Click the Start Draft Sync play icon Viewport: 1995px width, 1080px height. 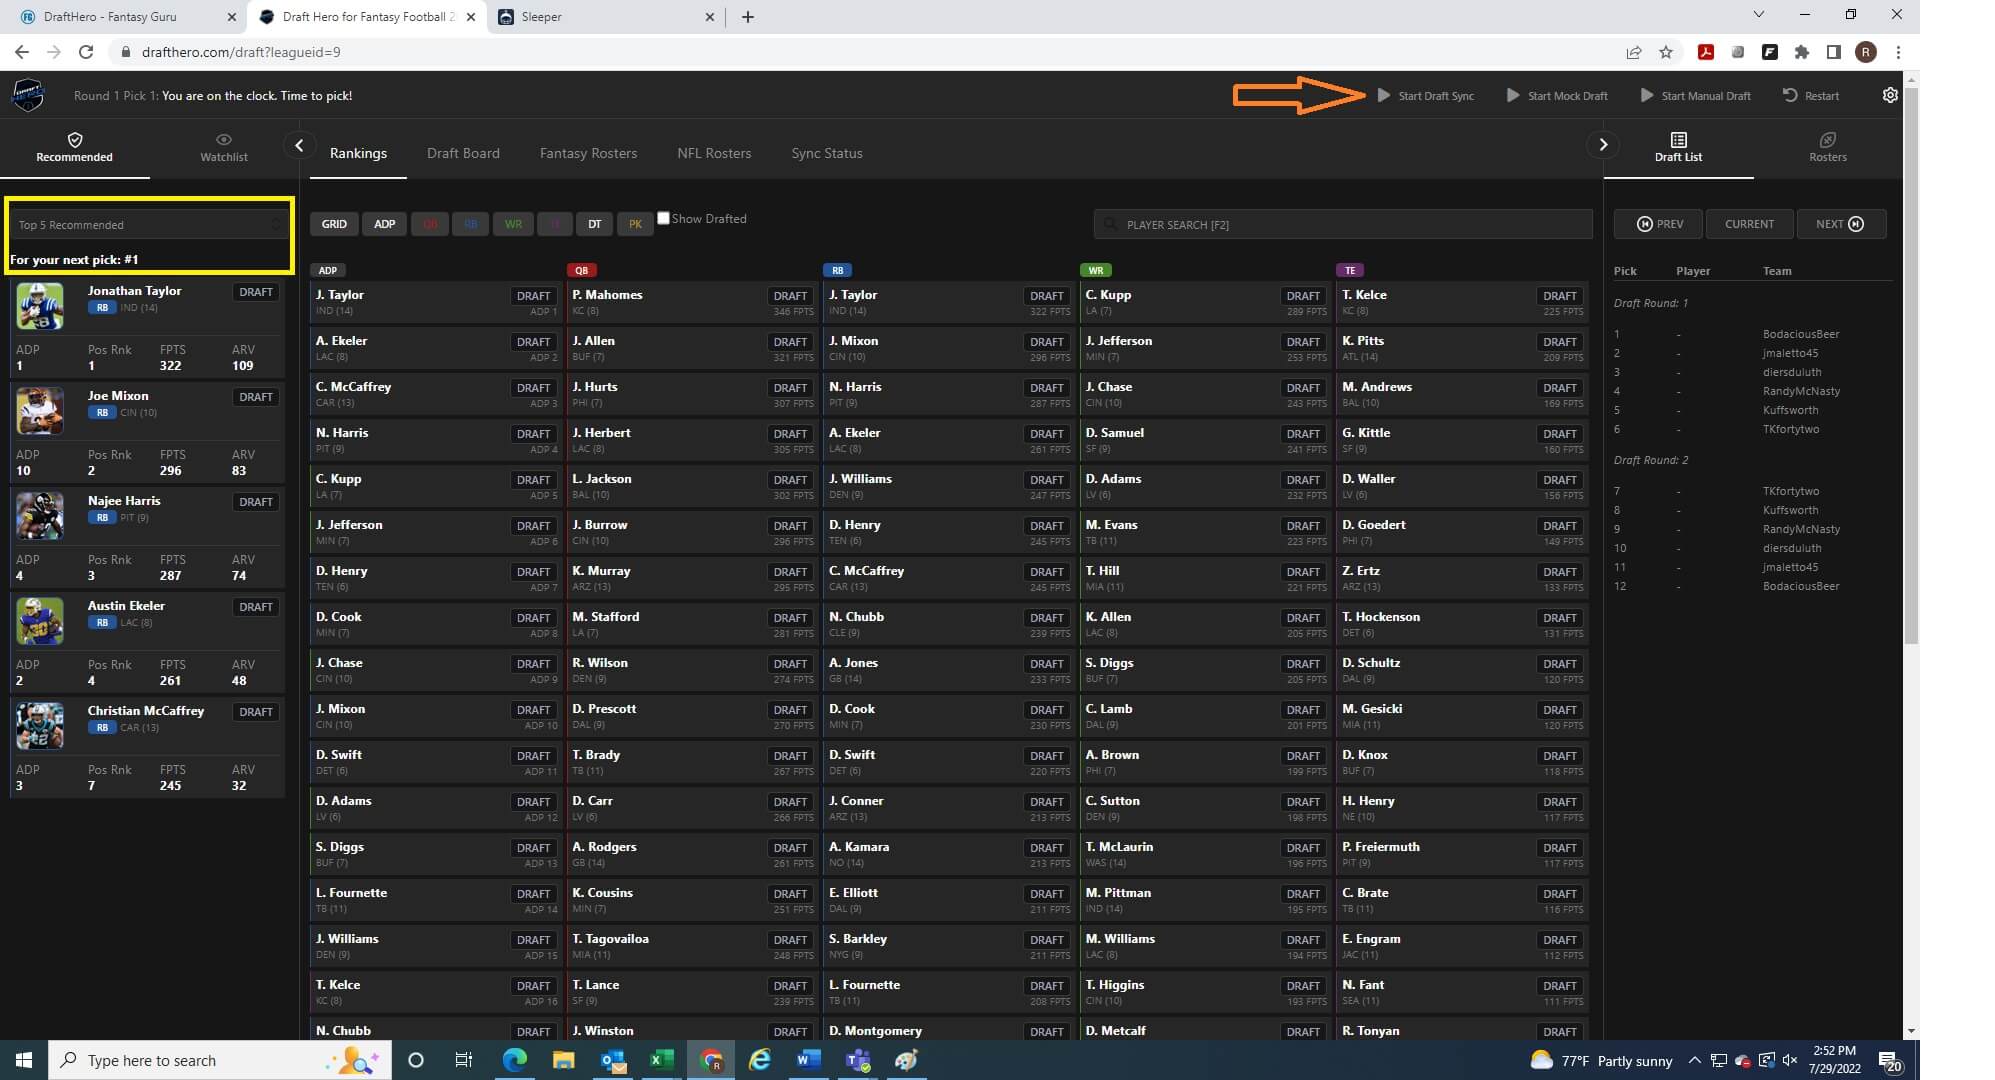click(1383, 95)
